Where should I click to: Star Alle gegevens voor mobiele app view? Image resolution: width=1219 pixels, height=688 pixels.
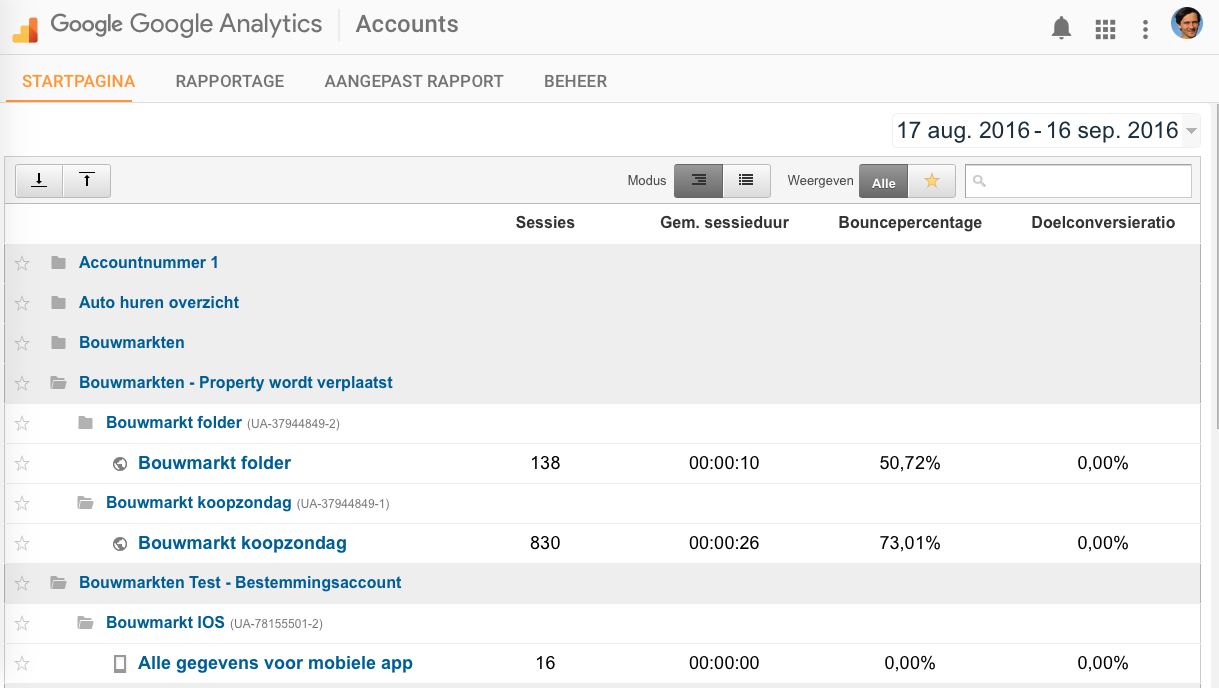click(22, 663)
